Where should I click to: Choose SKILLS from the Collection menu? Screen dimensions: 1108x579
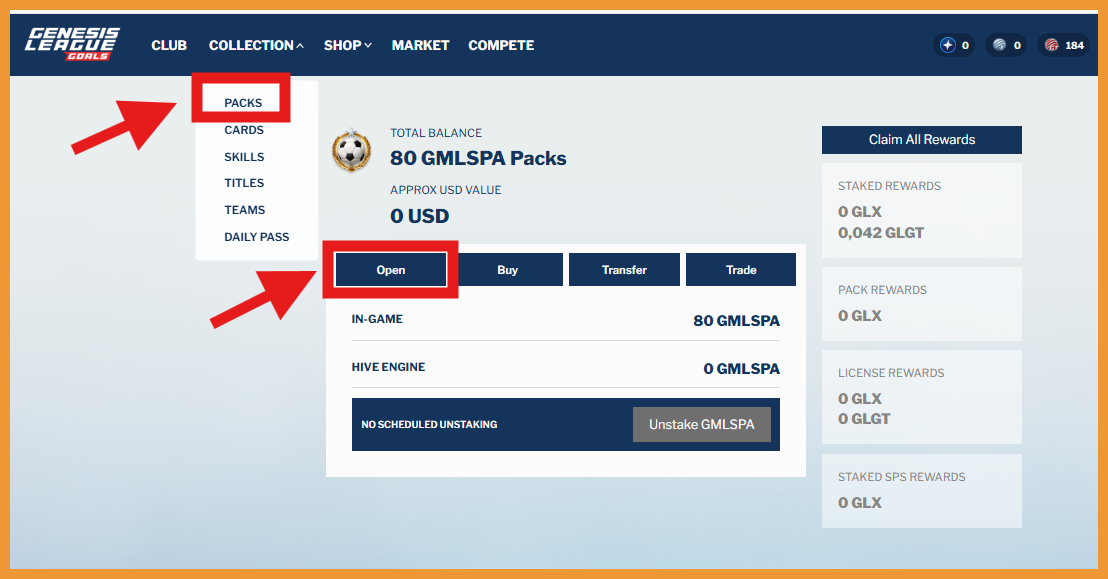(244, 157)
